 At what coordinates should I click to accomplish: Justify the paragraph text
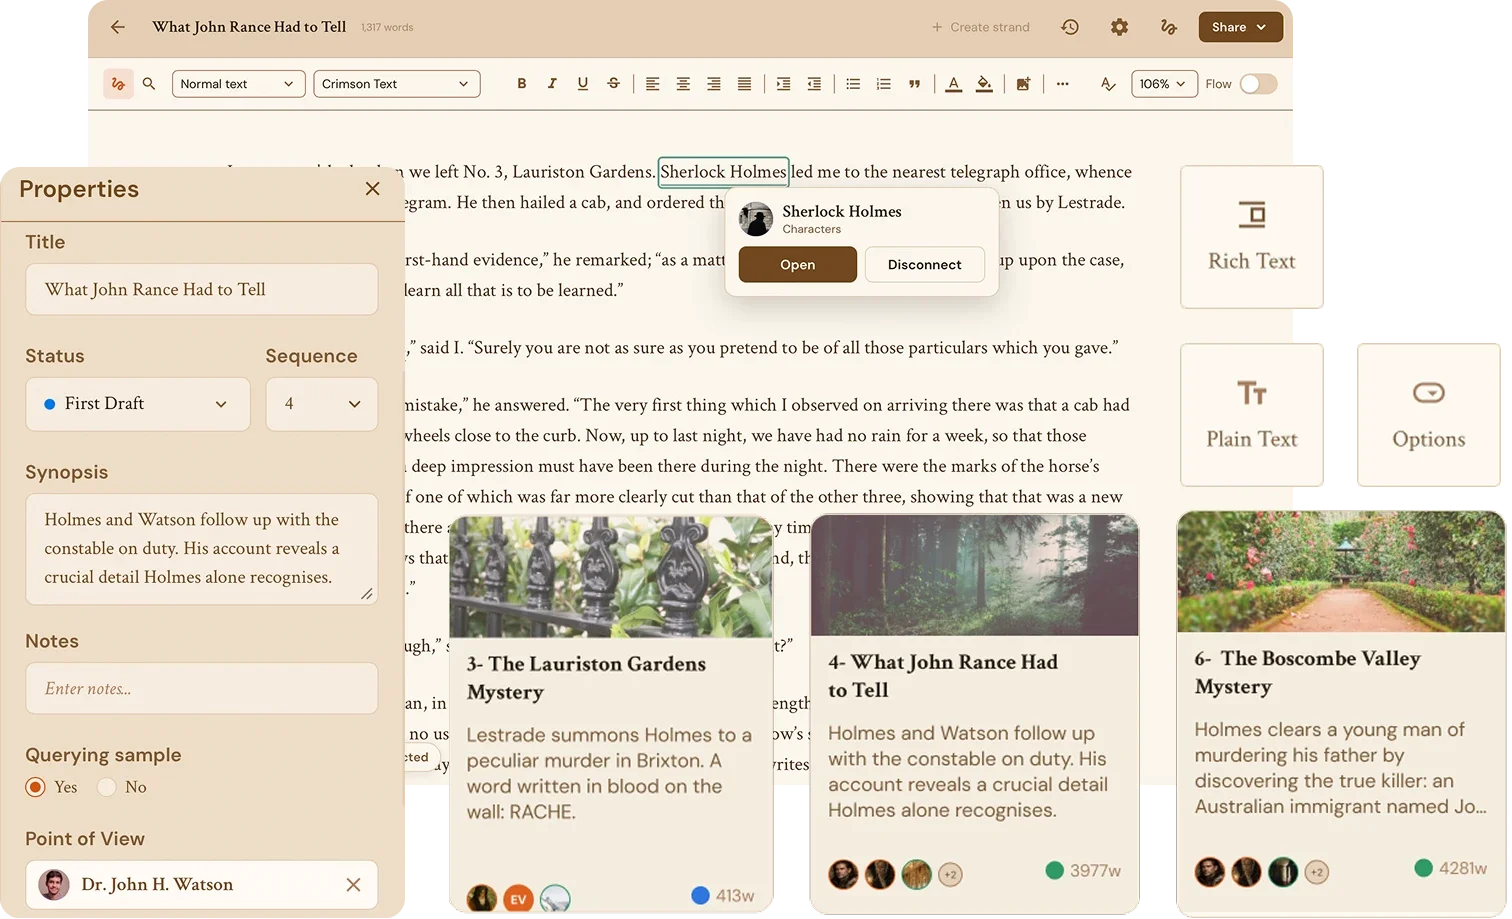tap(744, 84)
